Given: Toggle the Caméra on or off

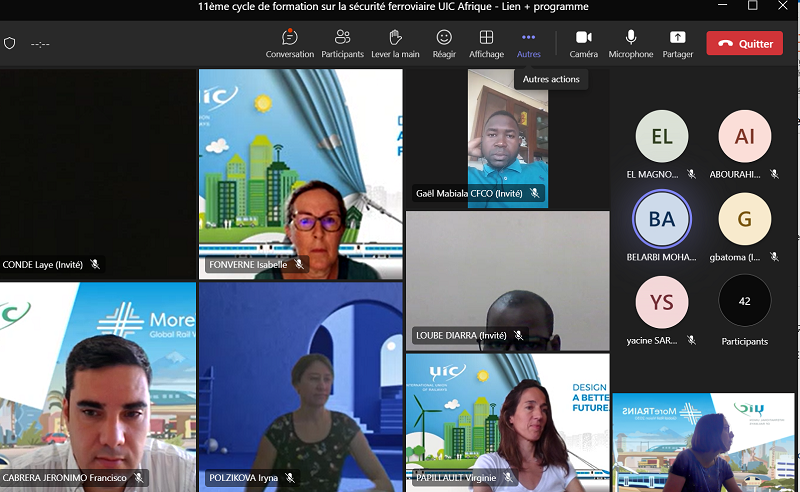Looking at the screenshot, I should [x=583, y=44].
